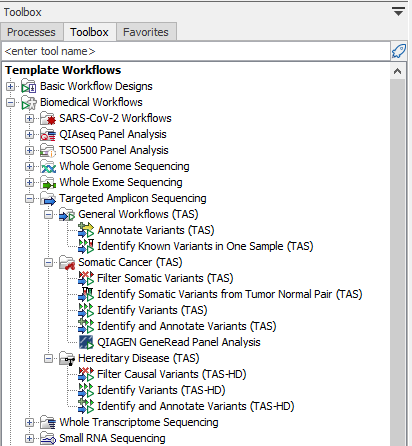Image resolution: width=412 pixels, height=446 pixels.
Task: Collapse the Somatic Cancer (TAS) node
Action: (x=48, y=262)
